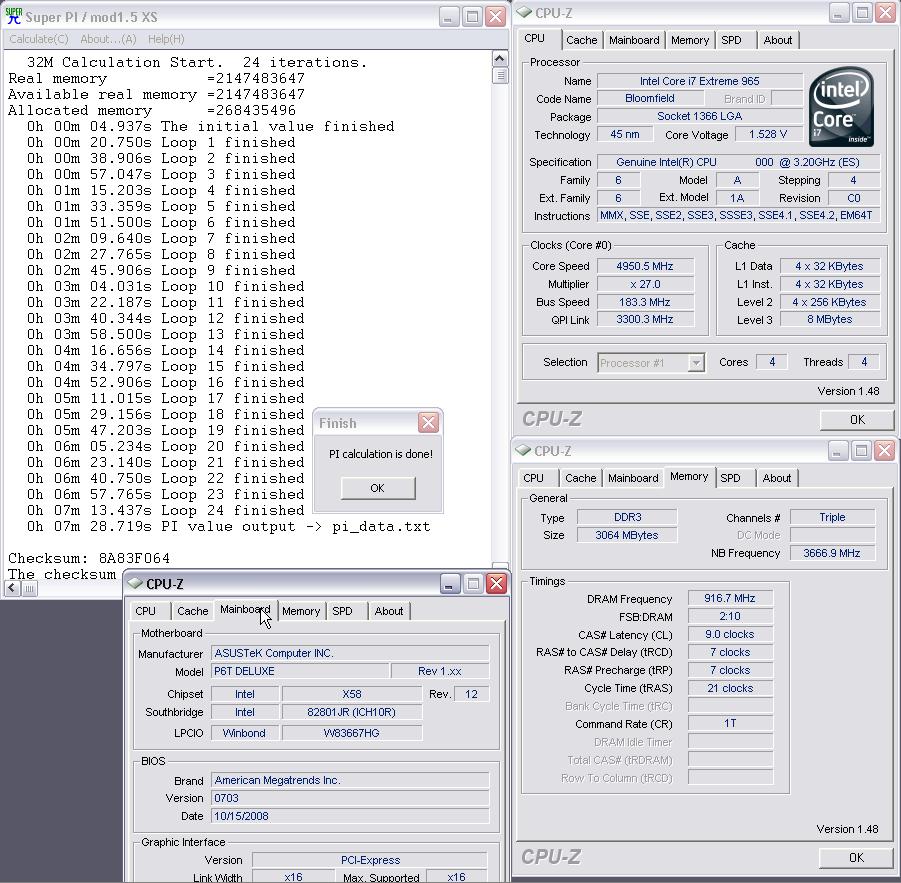Click the Super PI logo in the title bar

tap(13, 16)
